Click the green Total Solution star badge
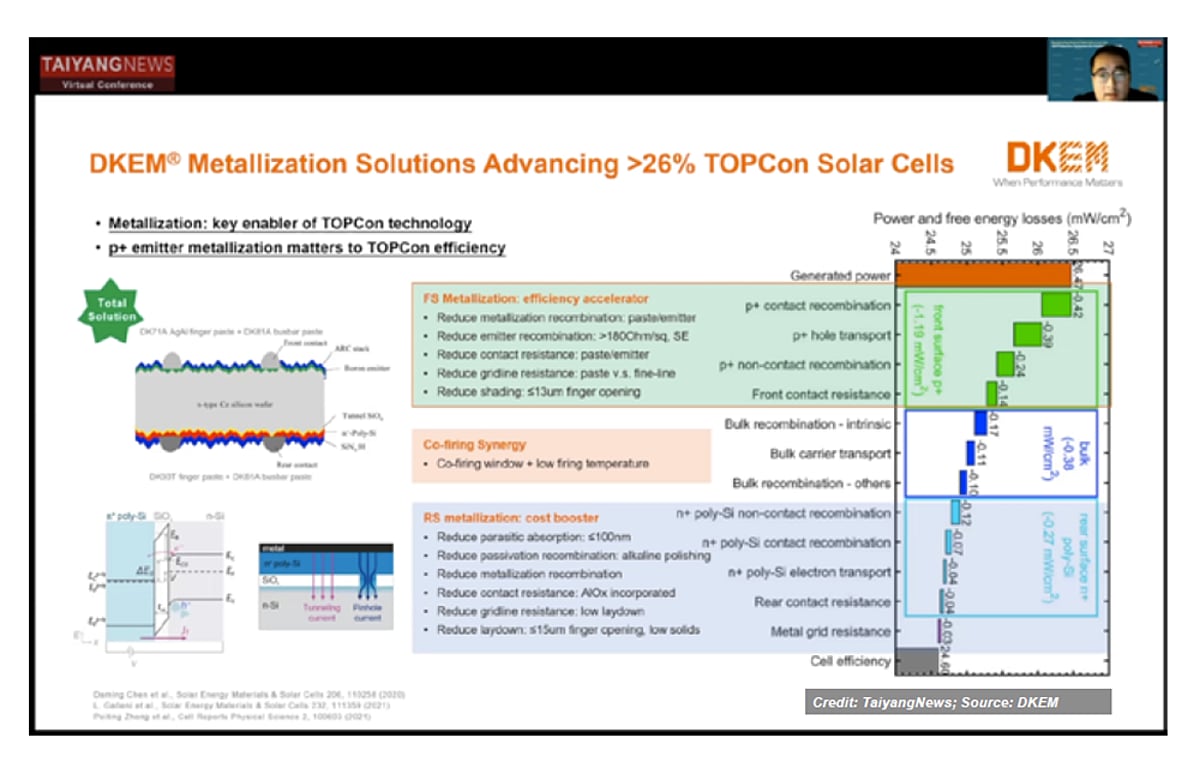1200x768 pixels. pos(112,308)
